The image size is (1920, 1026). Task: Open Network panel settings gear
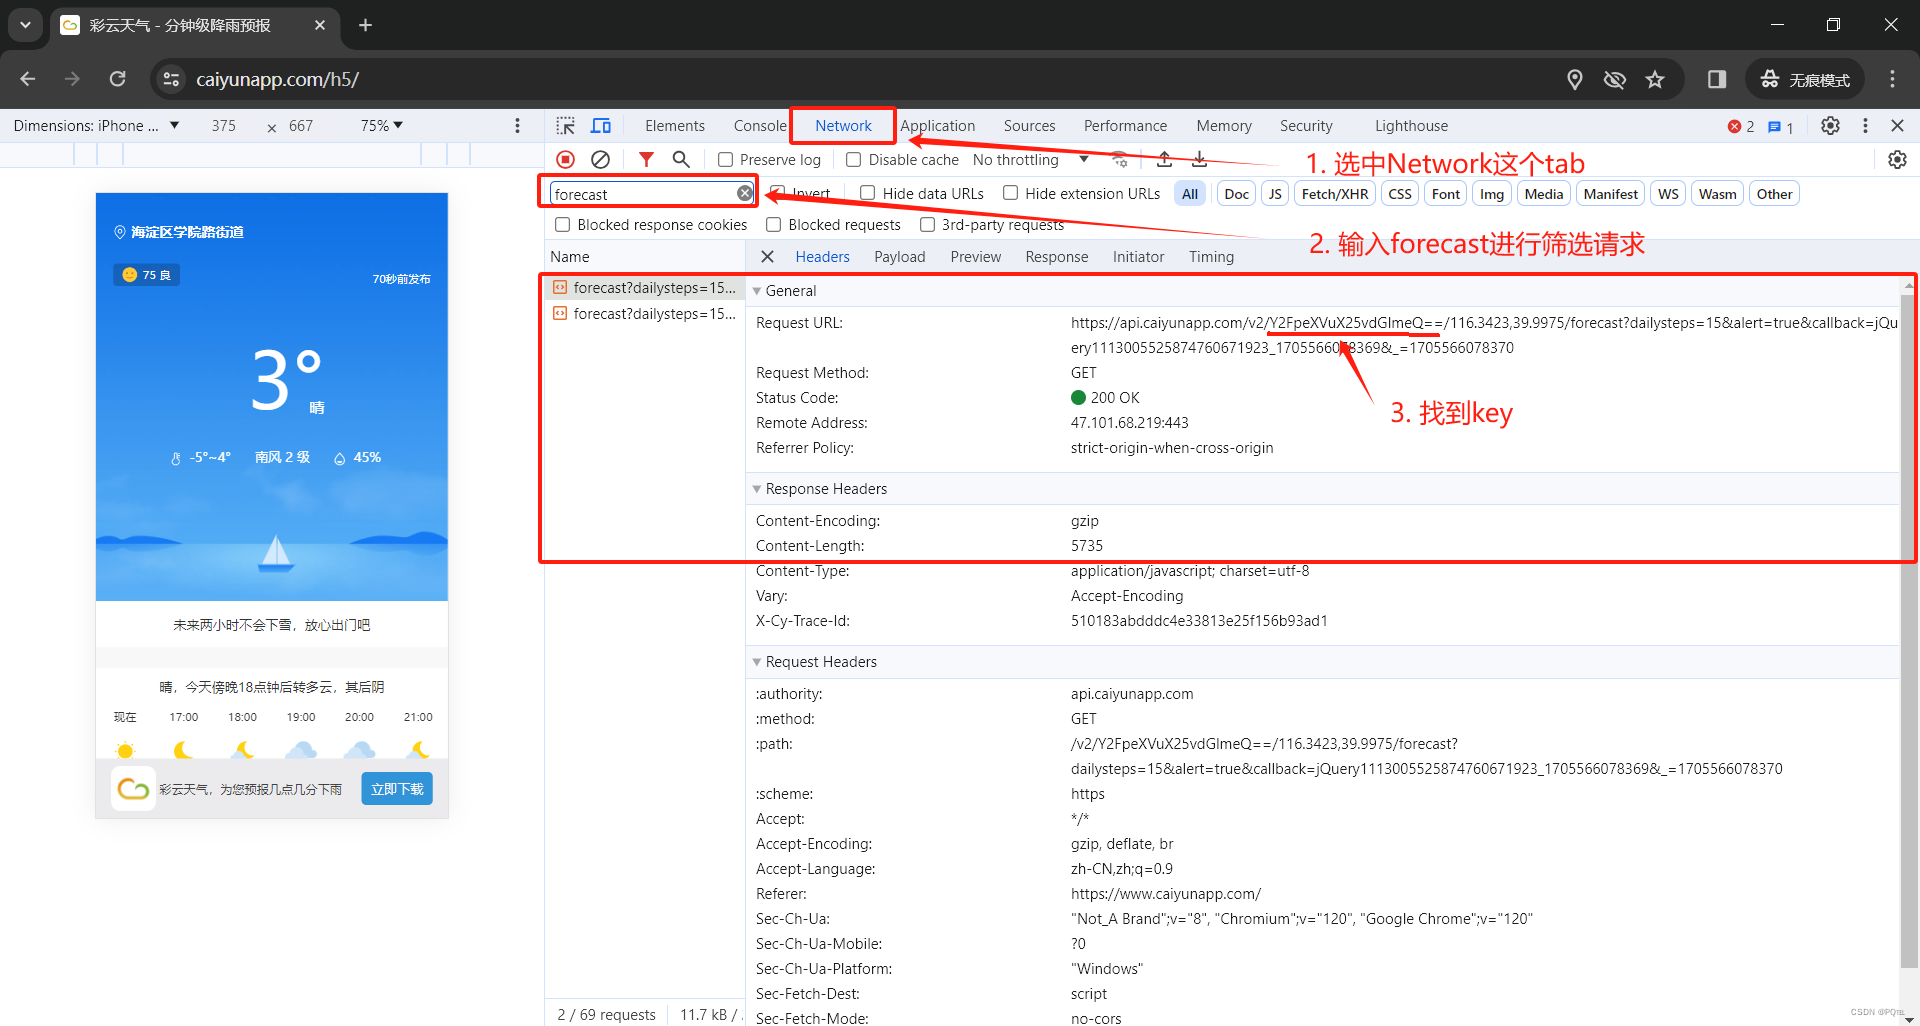(x=1897, y=160)
